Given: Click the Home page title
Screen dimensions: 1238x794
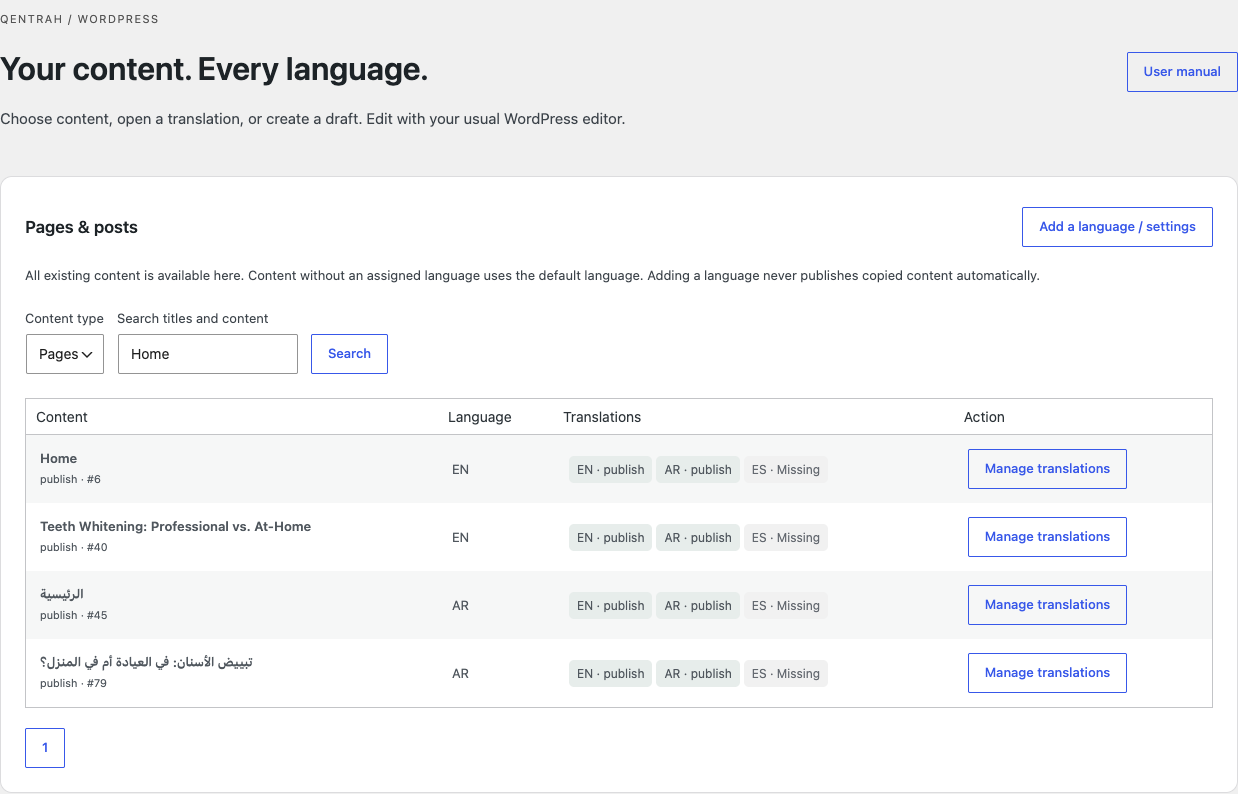Looking at the screenshot, I should pos(59,459).
